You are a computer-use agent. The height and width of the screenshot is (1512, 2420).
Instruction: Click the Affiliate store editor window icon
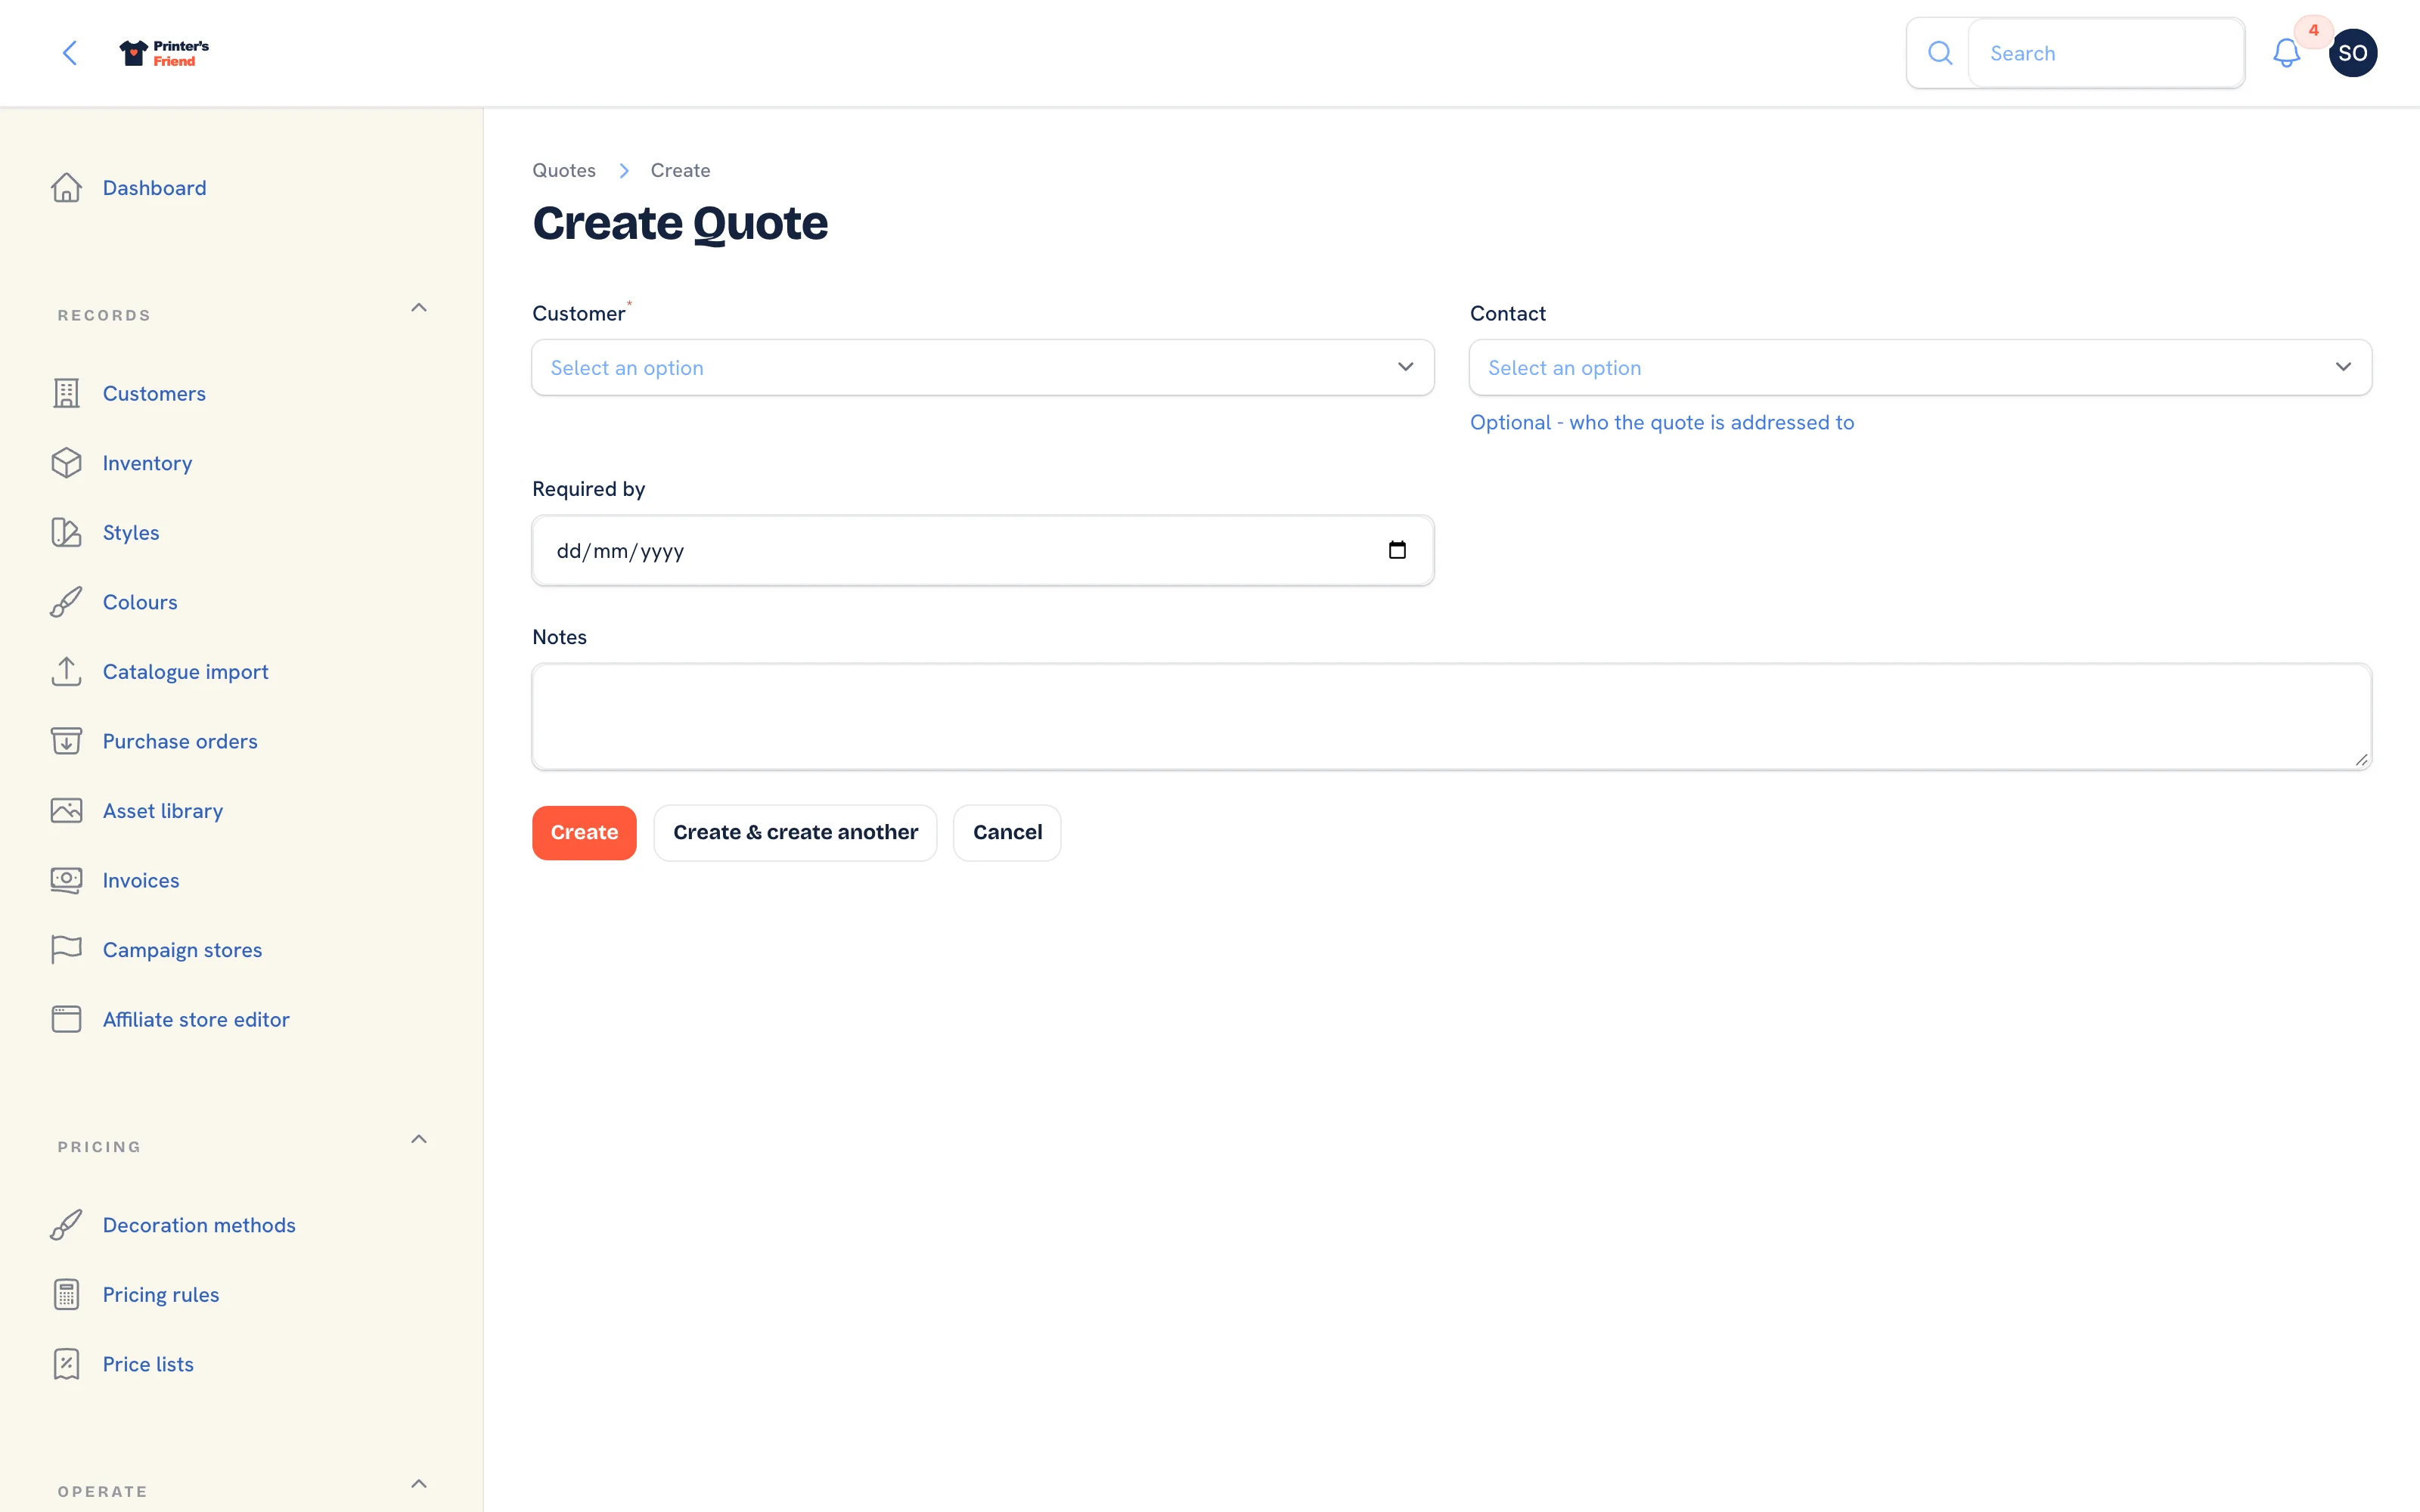(67, 1019)
